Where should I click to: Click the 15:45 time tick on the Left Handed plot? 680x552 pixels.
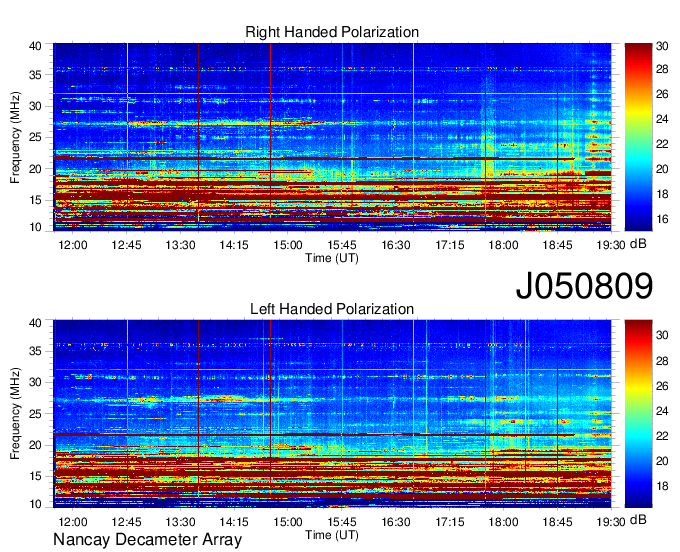click(x=342, y=522)
